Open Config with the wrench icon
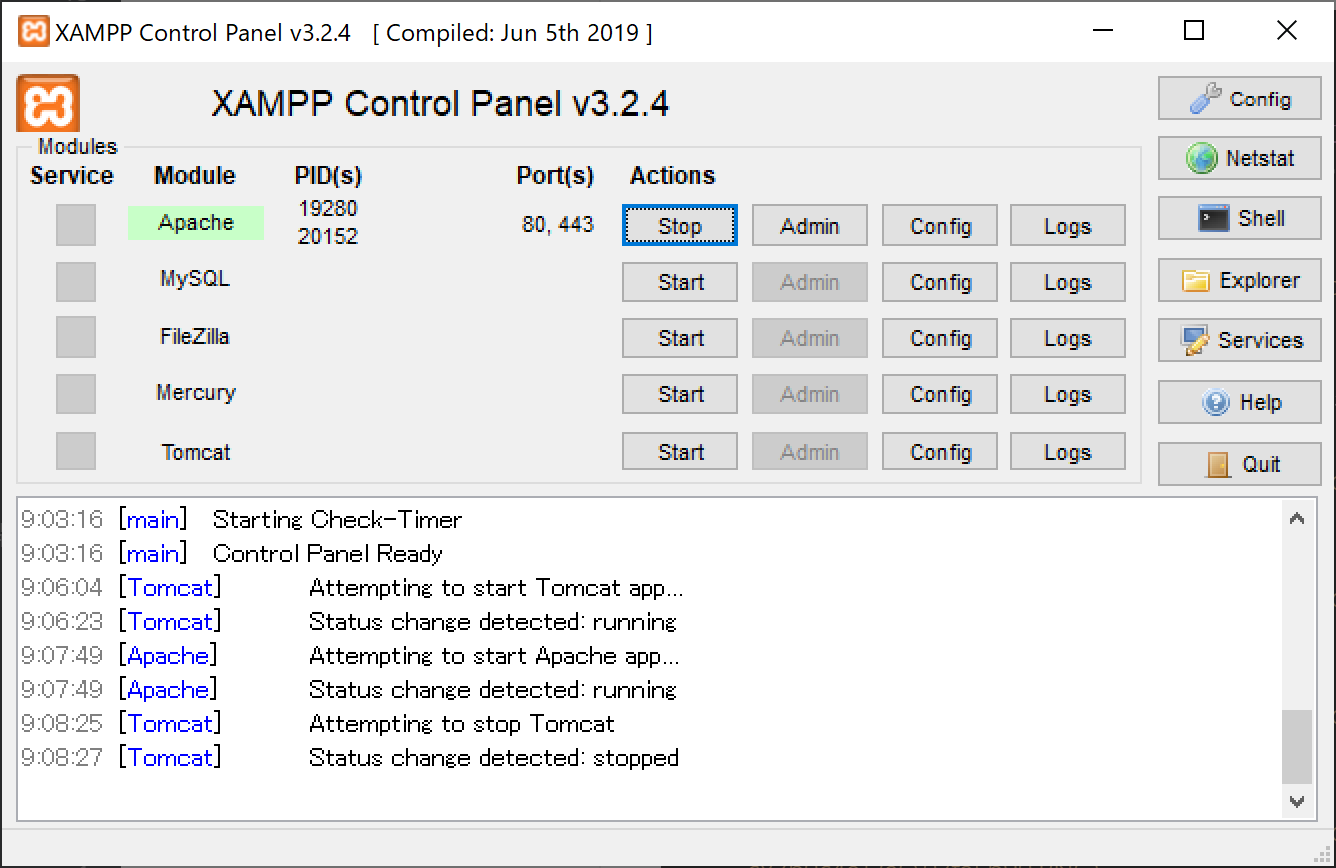The height and width of the screenshot is (868, 1336). 1240,99
